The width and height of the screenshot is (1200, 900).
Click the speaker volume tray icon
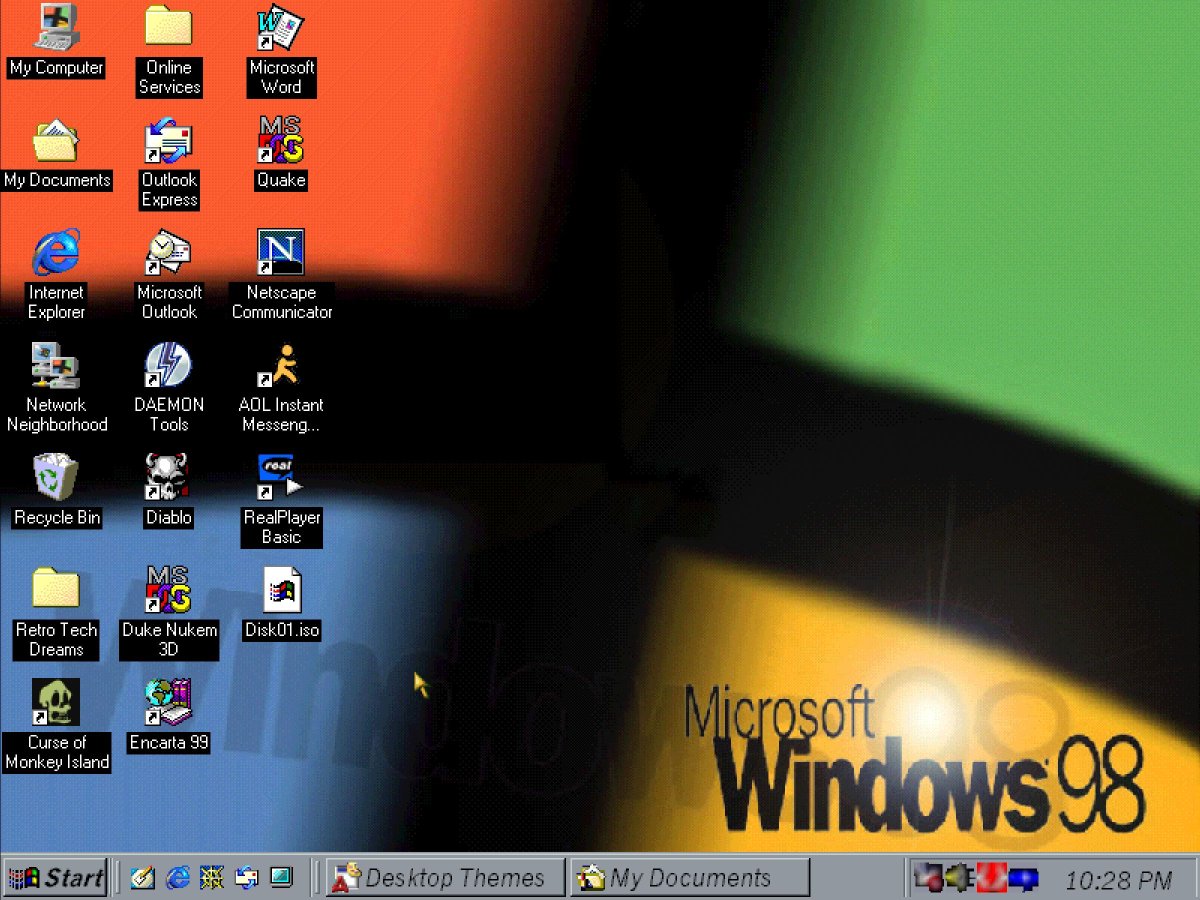point(960,879)
